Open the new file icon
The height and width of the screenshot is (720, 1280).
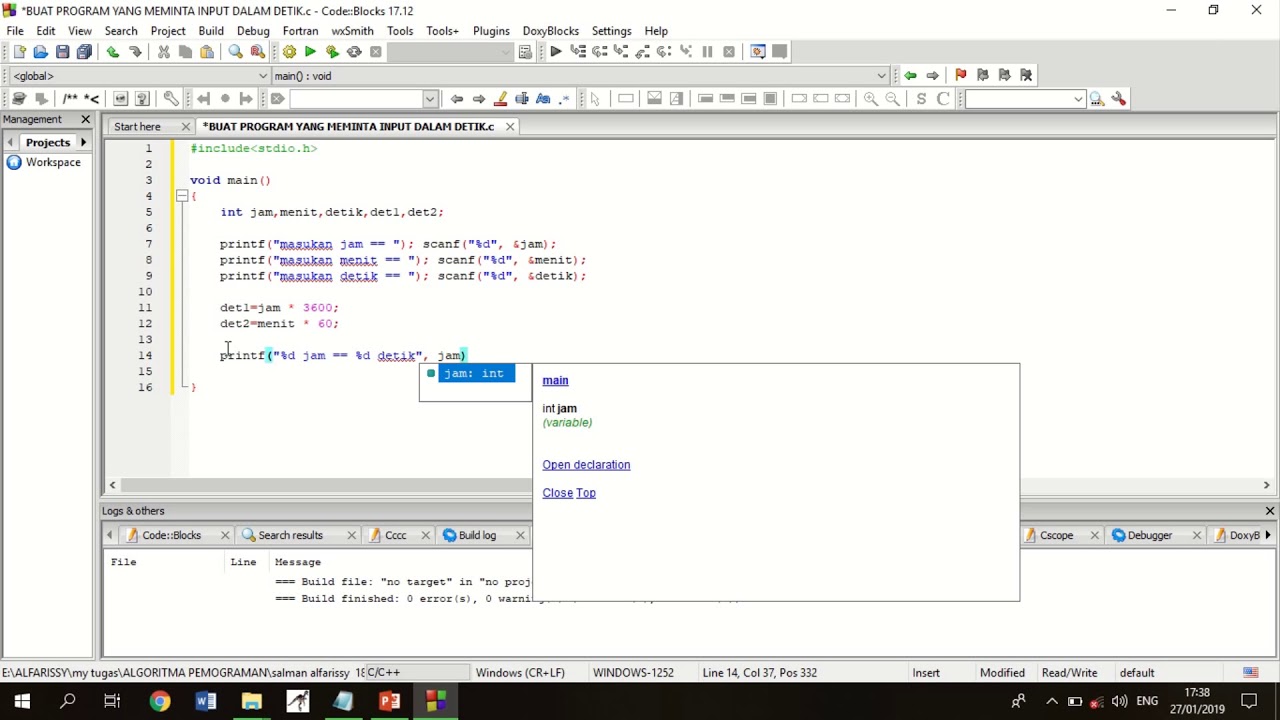coord(18,52)
